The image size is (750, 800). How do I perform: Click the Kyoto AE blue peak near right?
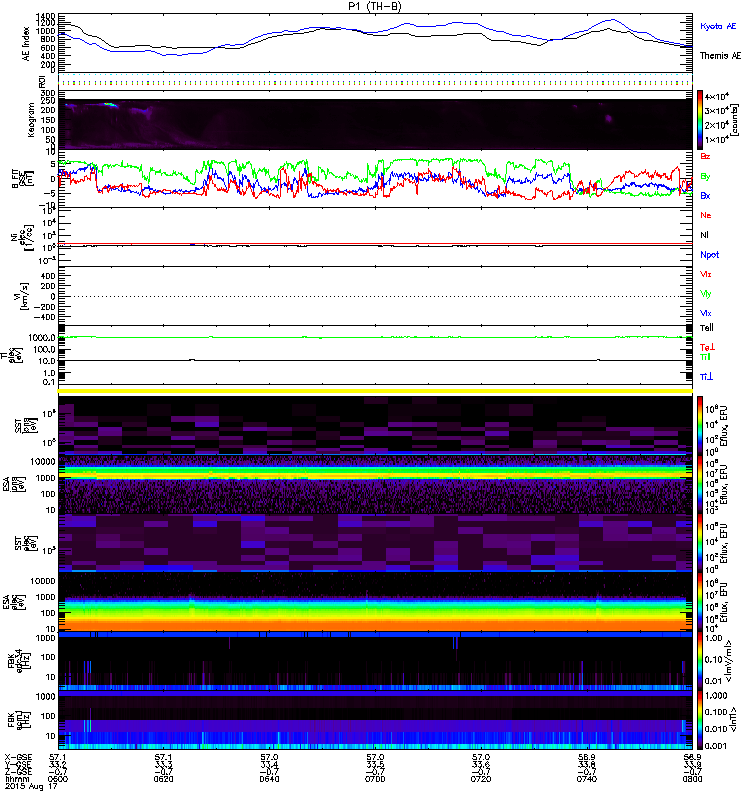coord(611,20)
